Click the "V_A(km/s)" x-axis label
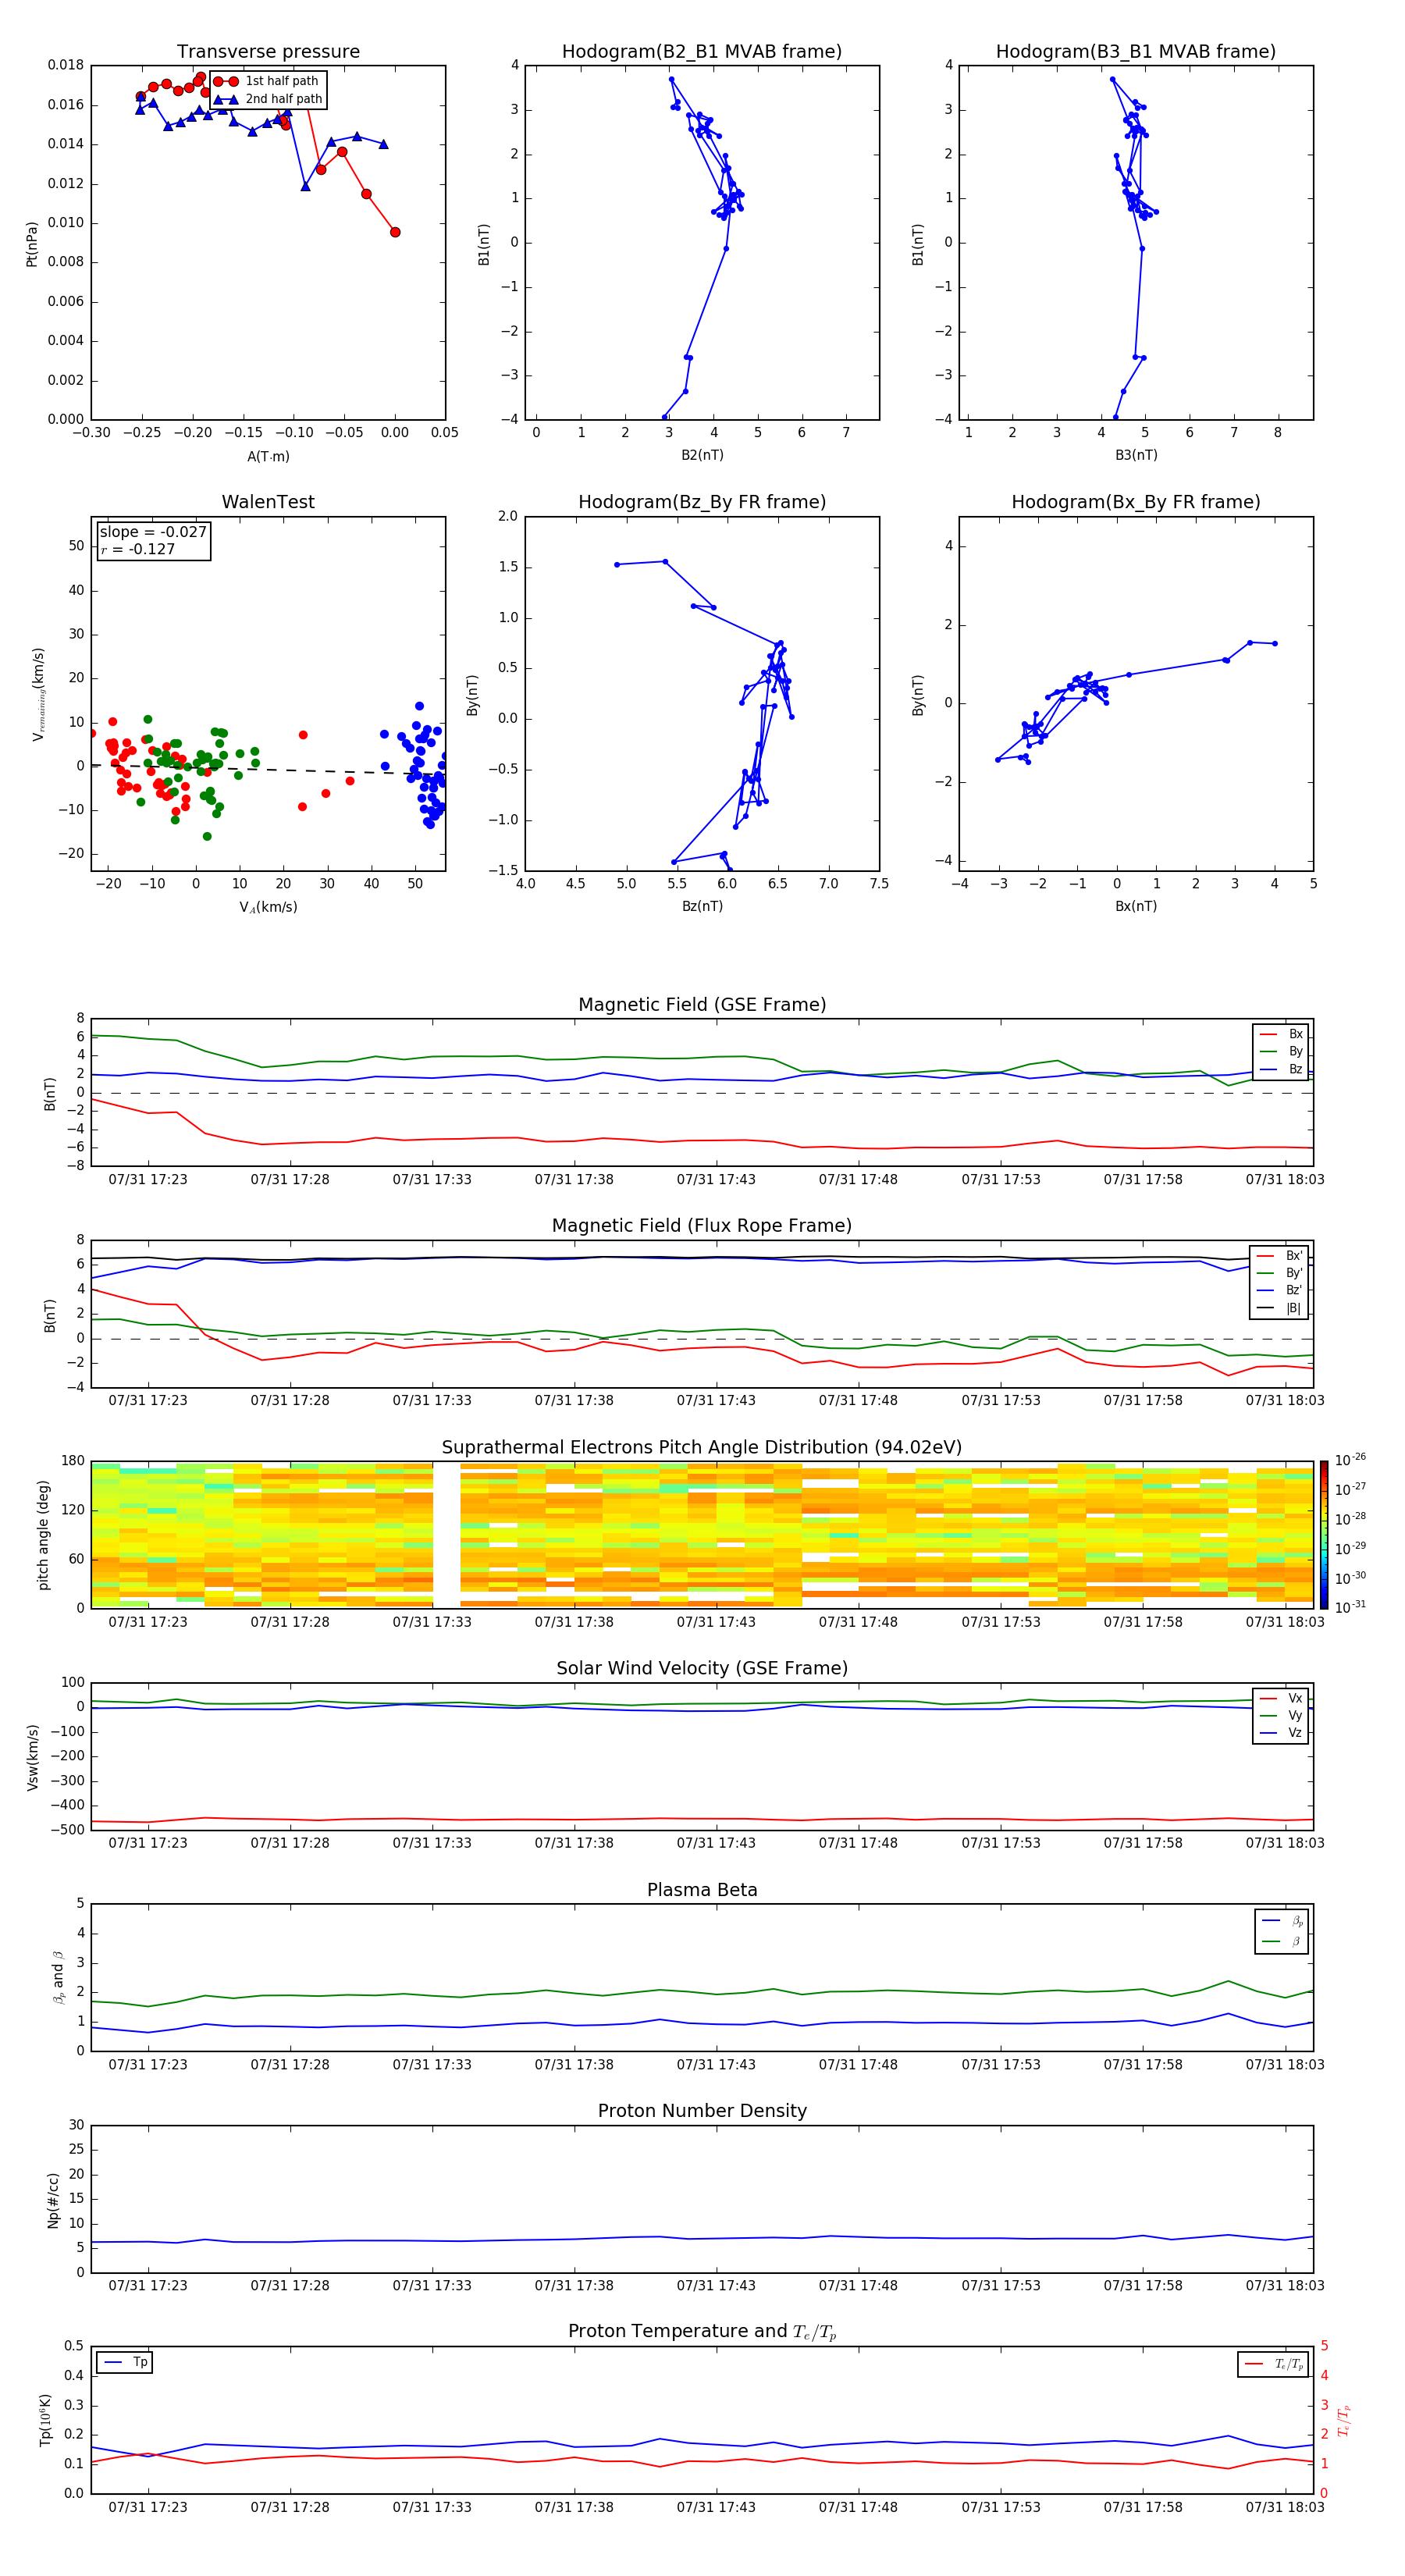Image resolution: width=1405 pixels, height=2576 pixels. (x=268, y=907)
